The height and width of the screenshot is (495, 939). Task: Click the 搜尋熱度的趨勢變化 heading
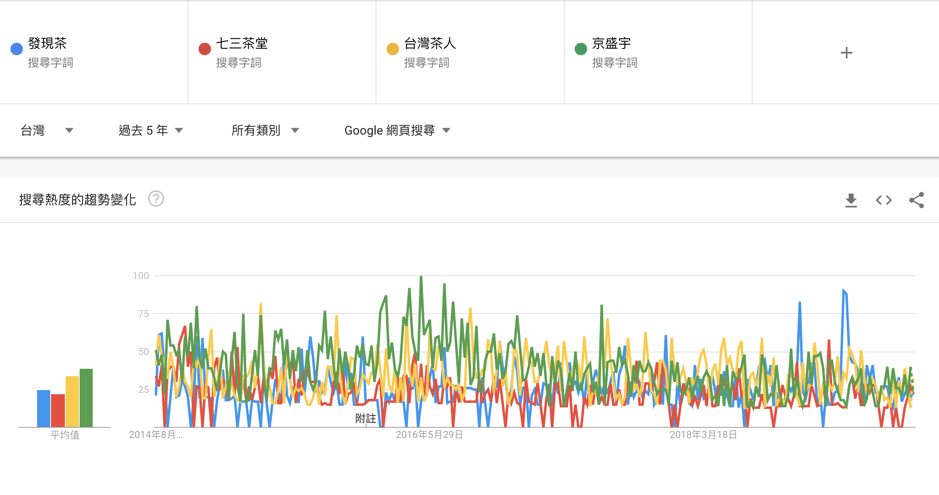click(78, 200)
